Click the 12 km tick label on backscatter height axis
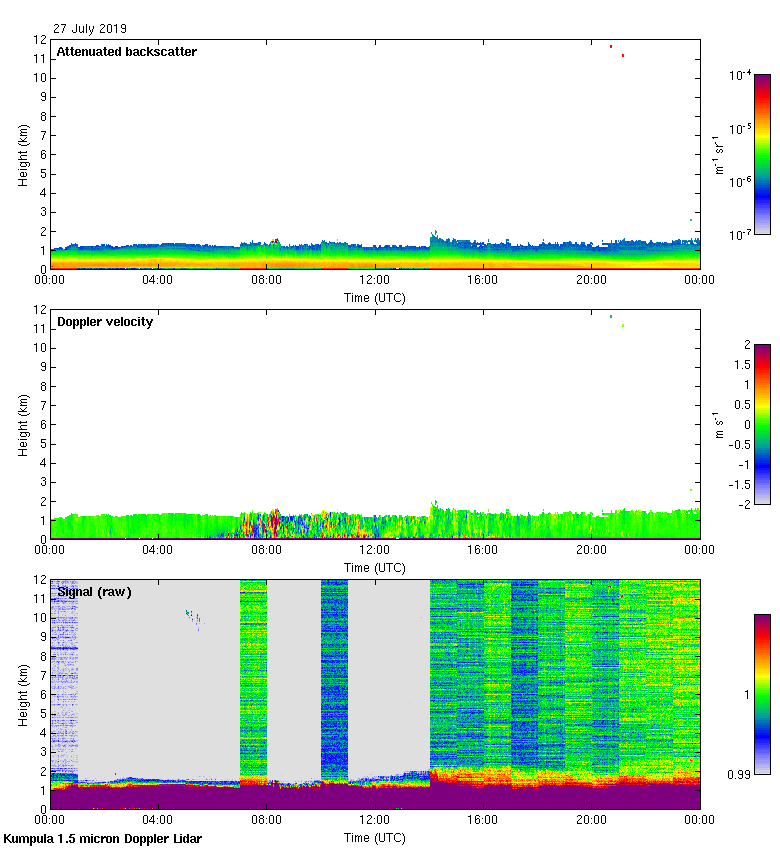Image resolution: width=780 pixels, height=850 pixels. pos(41,40)
